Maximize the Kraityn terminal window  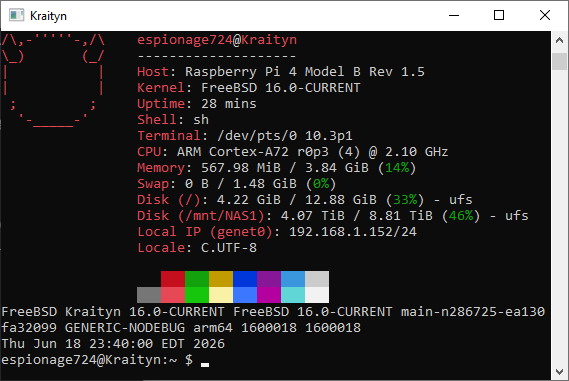499,15
